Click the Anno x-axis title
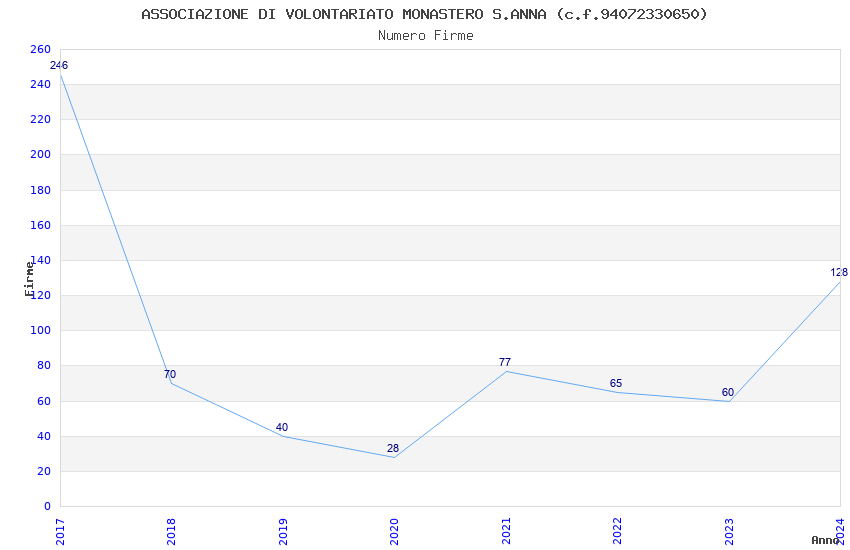This screenshot has width=850, height=550. tap(825, 540)
